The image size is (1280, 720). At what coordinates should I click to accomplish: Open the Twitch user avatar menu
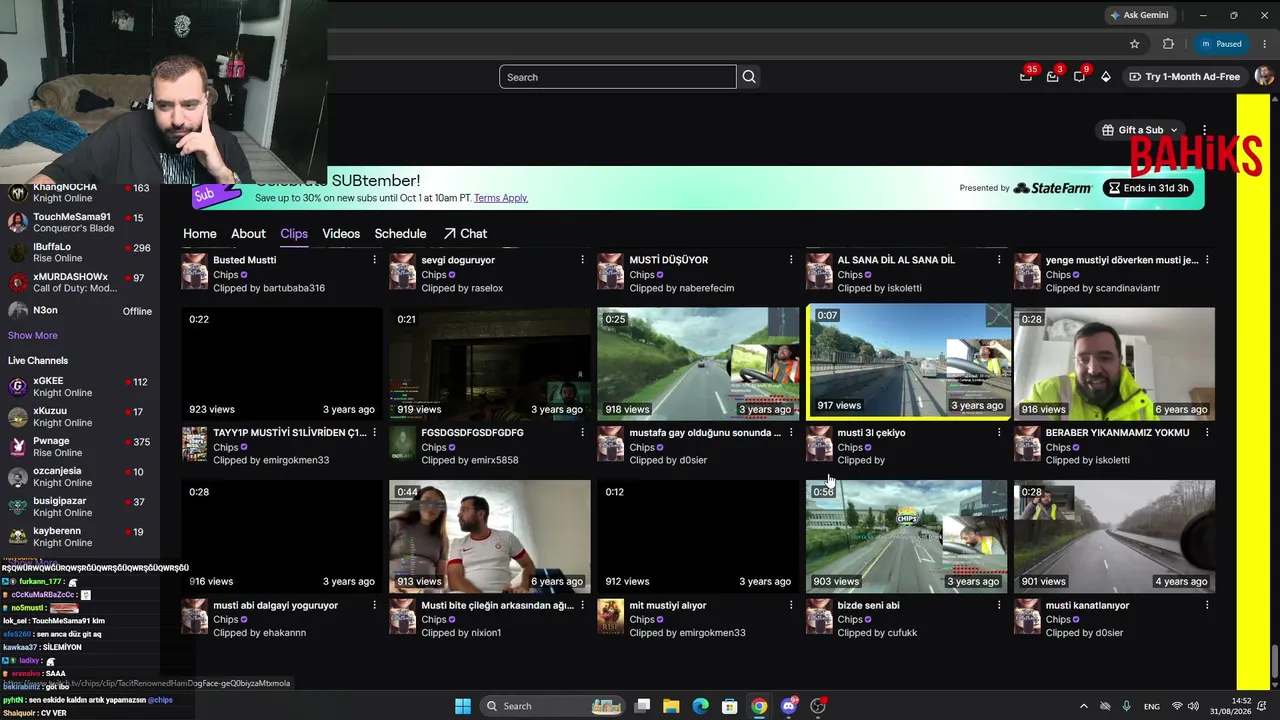pos(1264,76)
